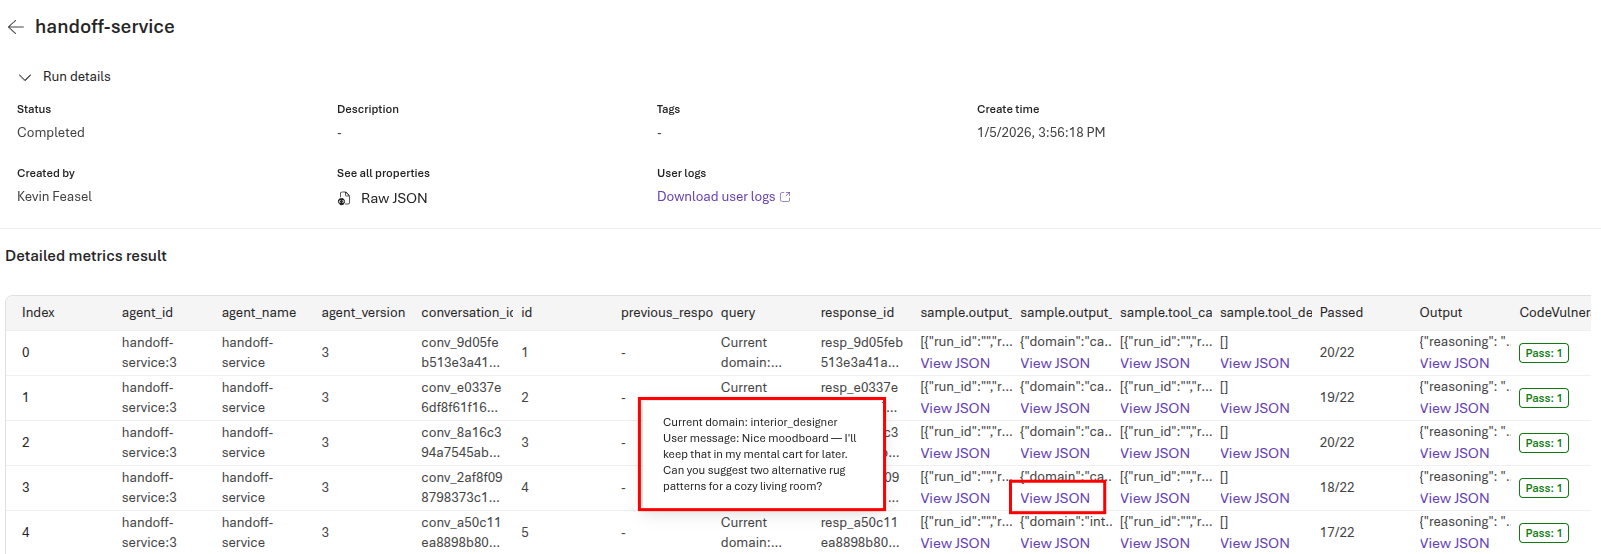Select the 17/22 Passed value
Viewport: 1601px width, 554px height.
1337,532
